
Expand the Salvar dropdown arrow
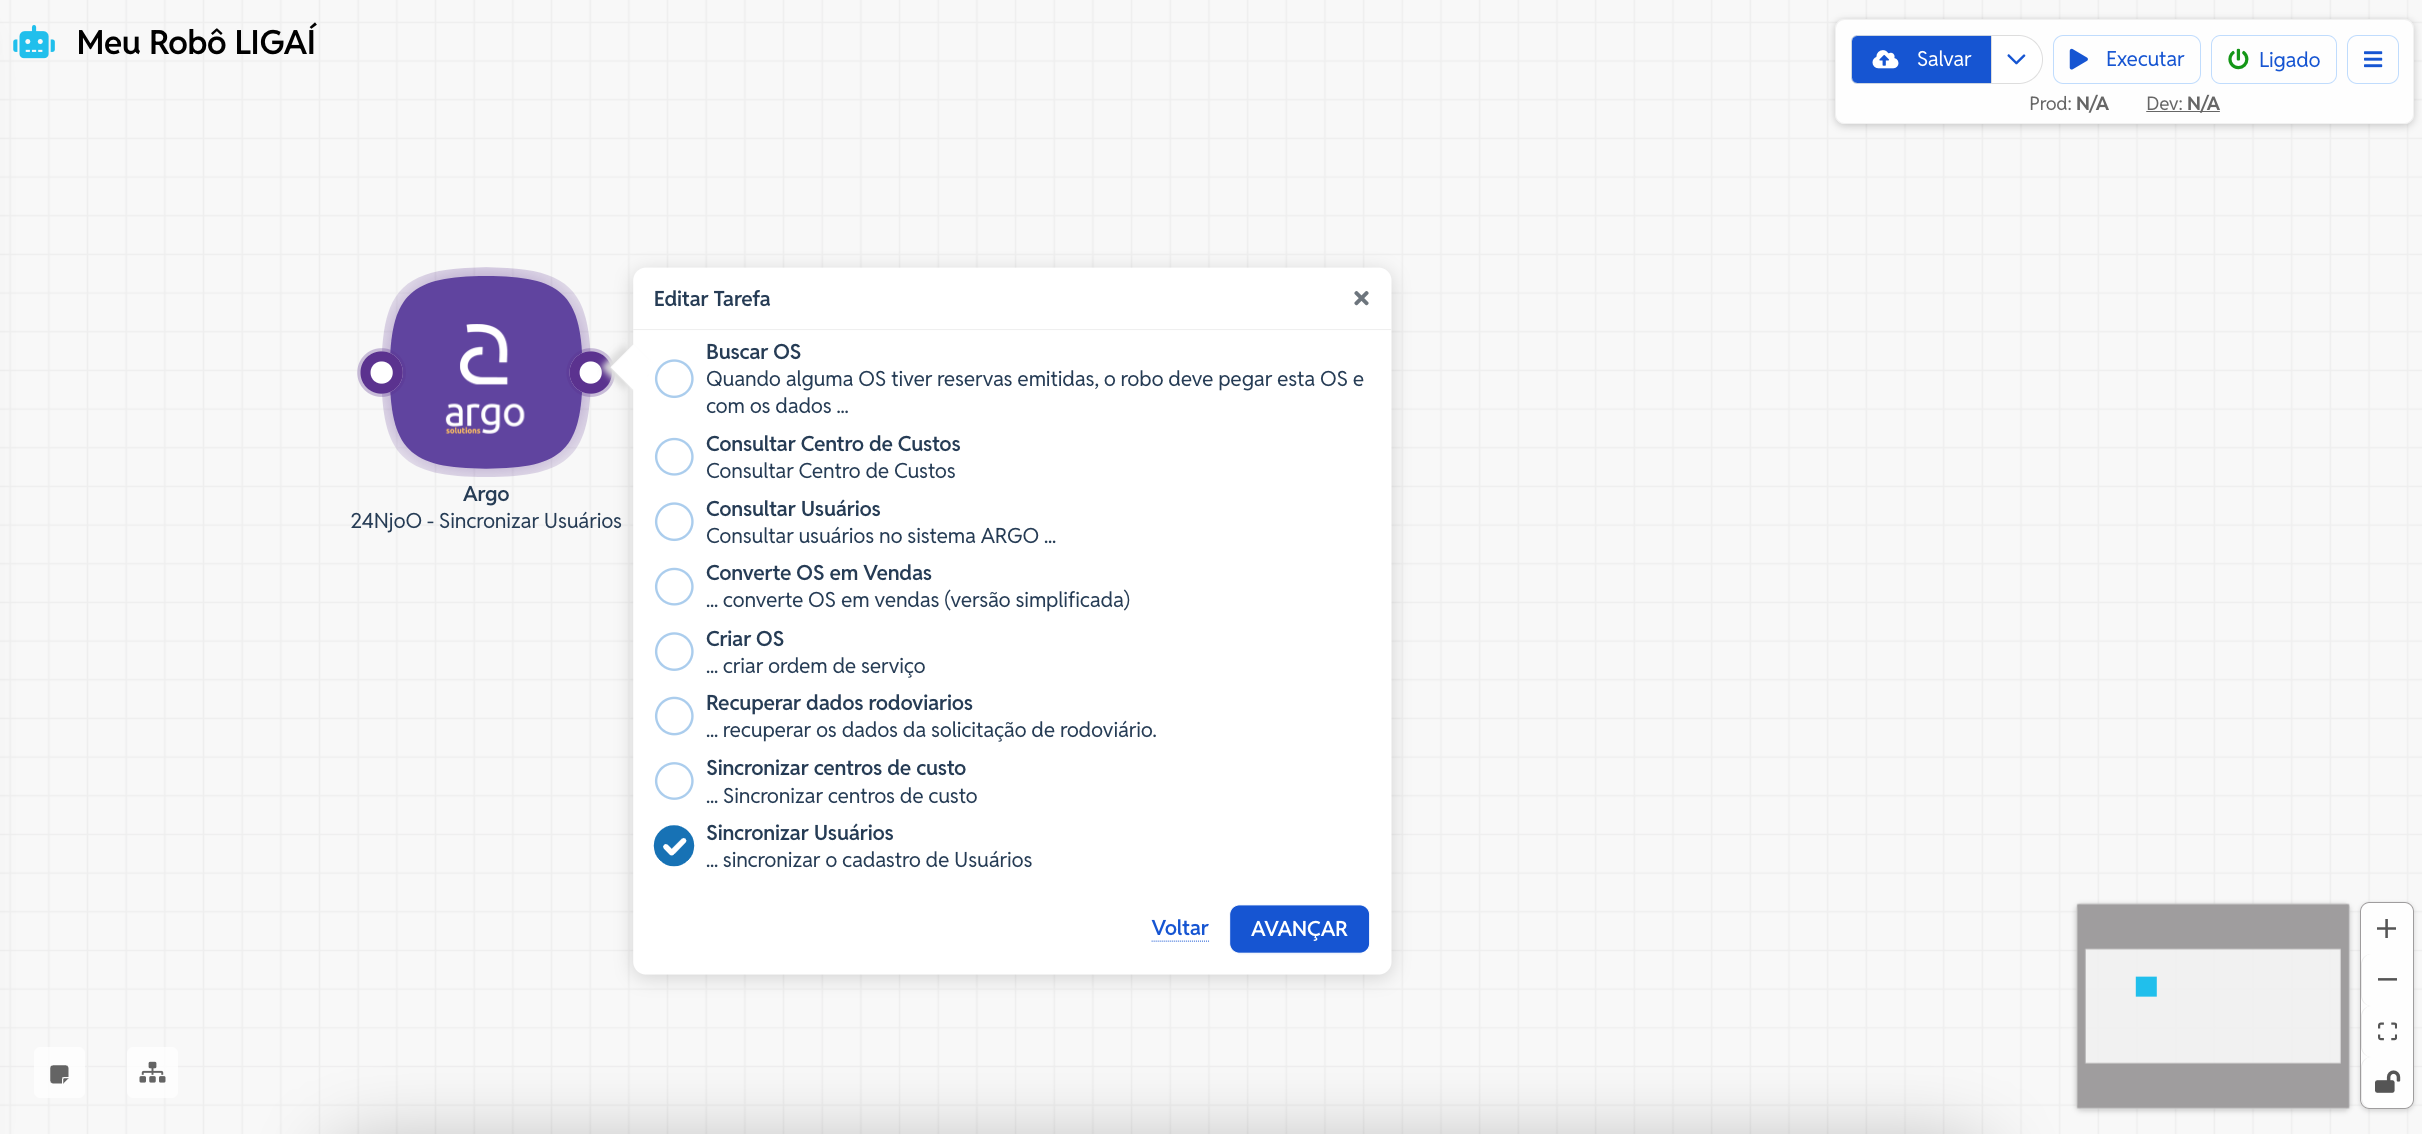(x=2016, y=60)
